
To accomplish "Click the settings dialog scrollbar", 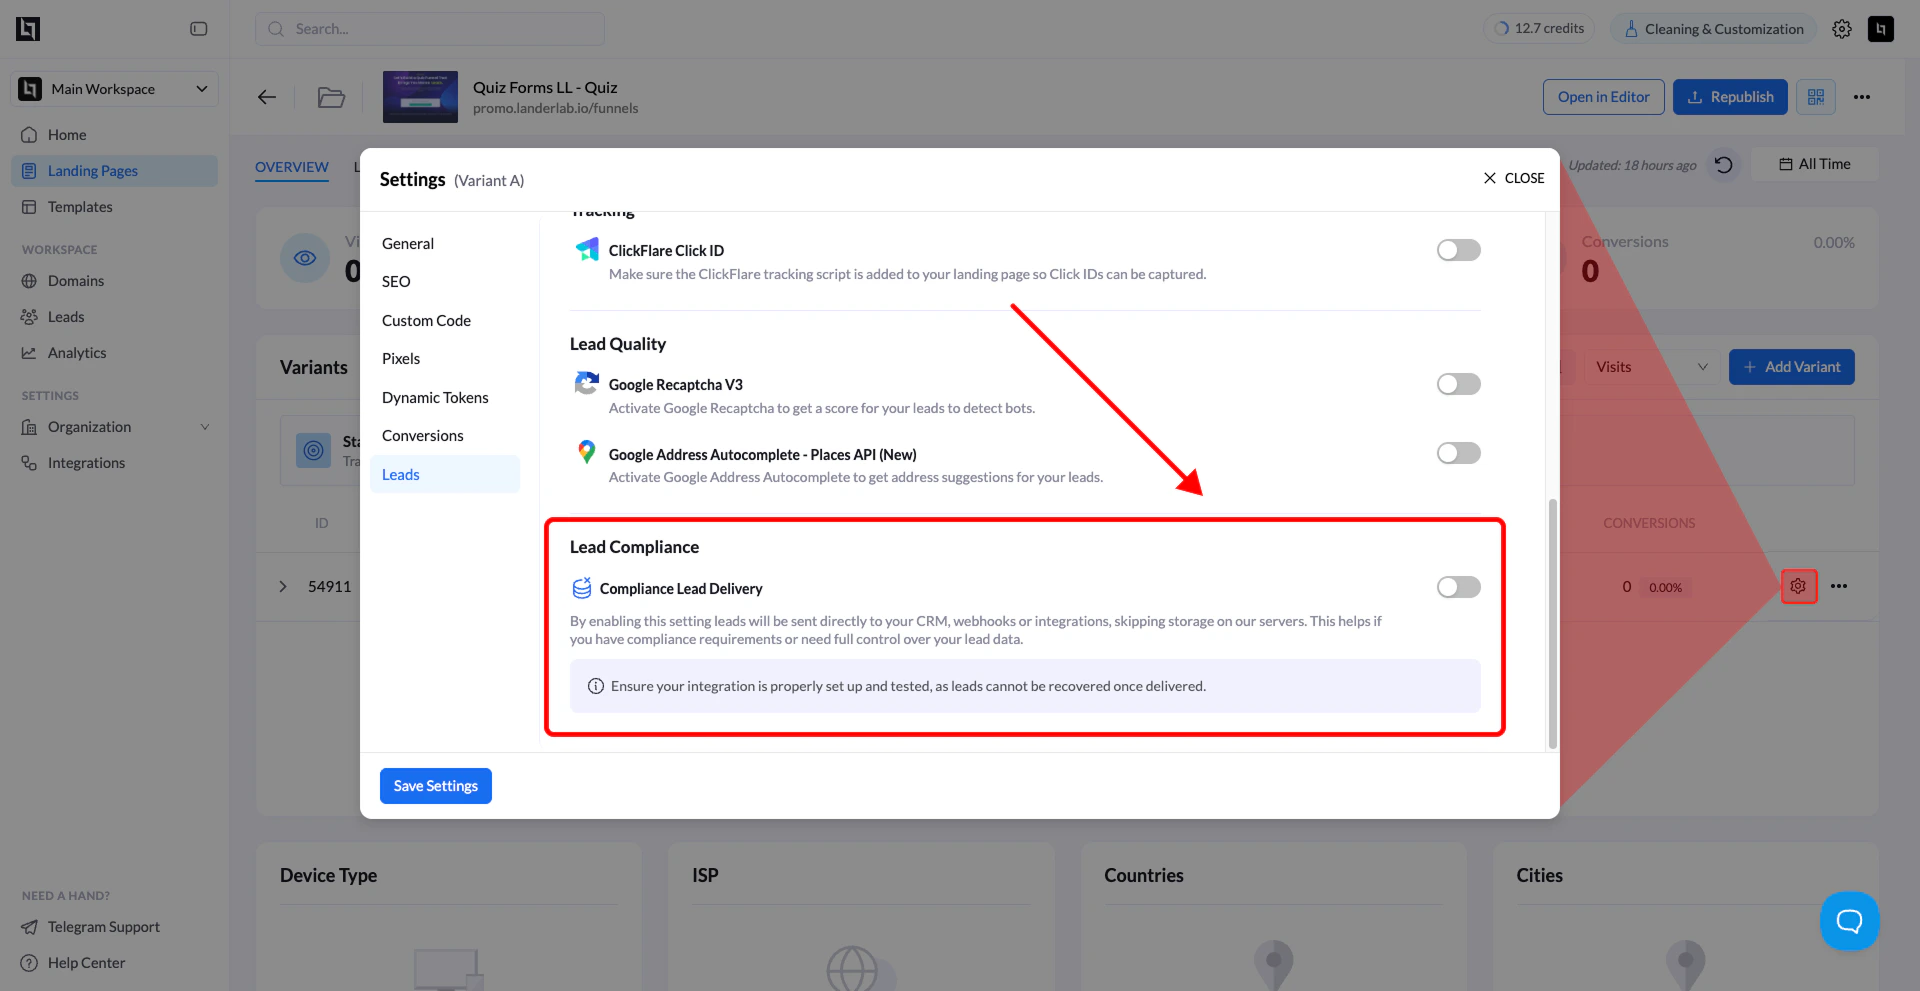I will point(1553,623).
